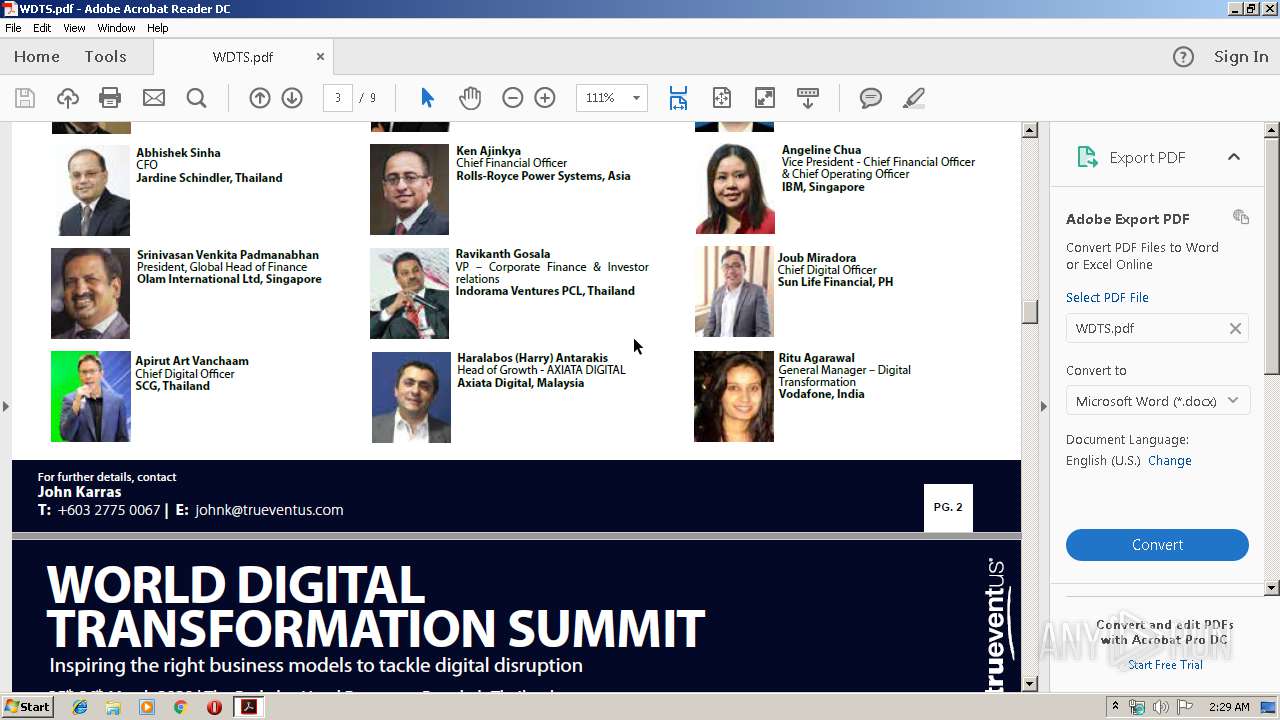
Task: Open the File menu
Action: point(13,28)
